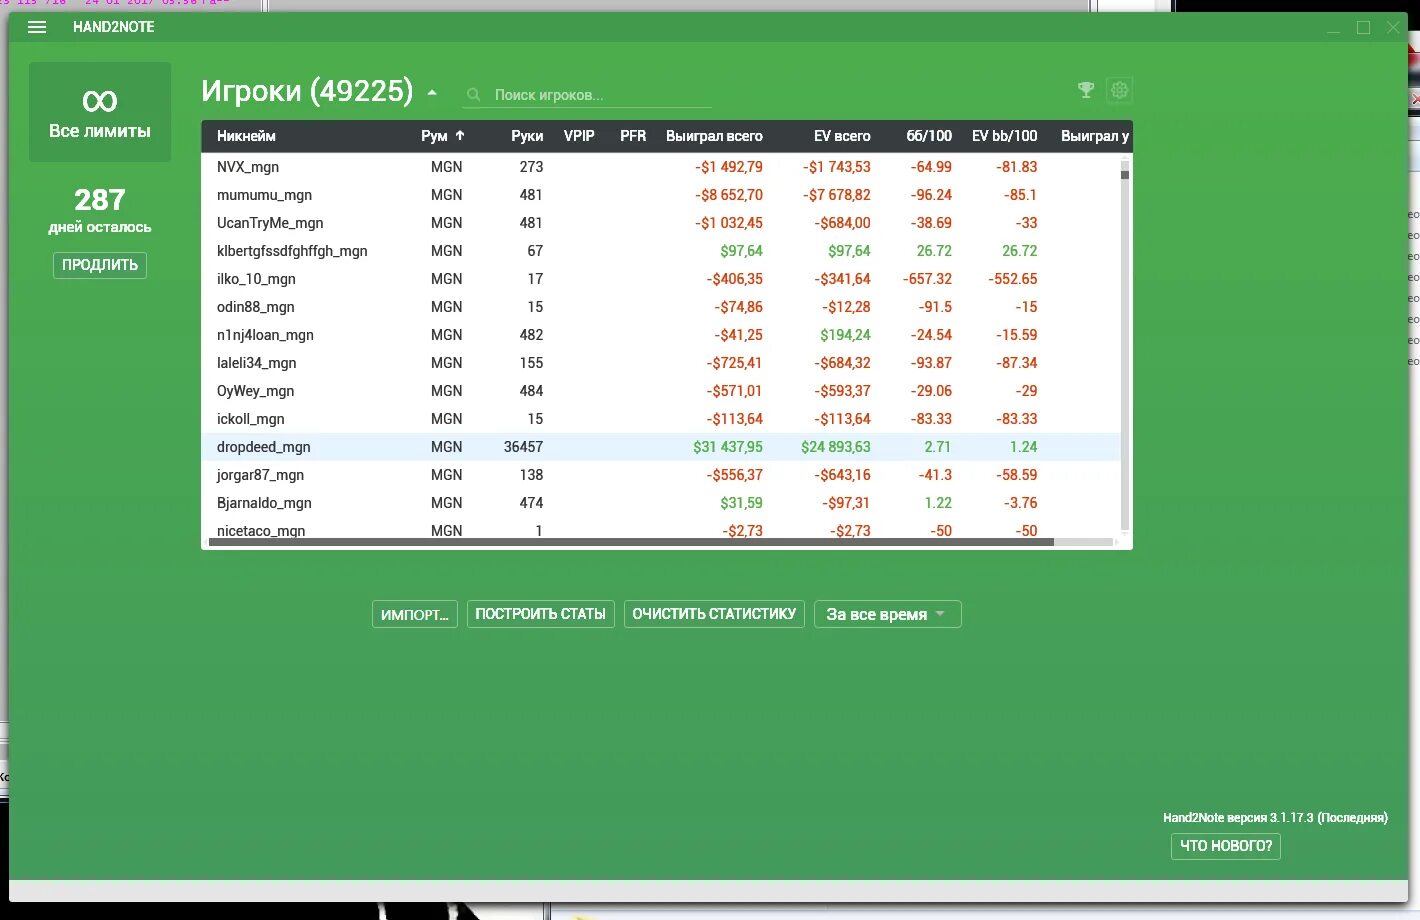Image resolution: width=1420 pixels, height=920 pixels.
Task: Sort by бб/100 column header
Action: pos(929,136)
